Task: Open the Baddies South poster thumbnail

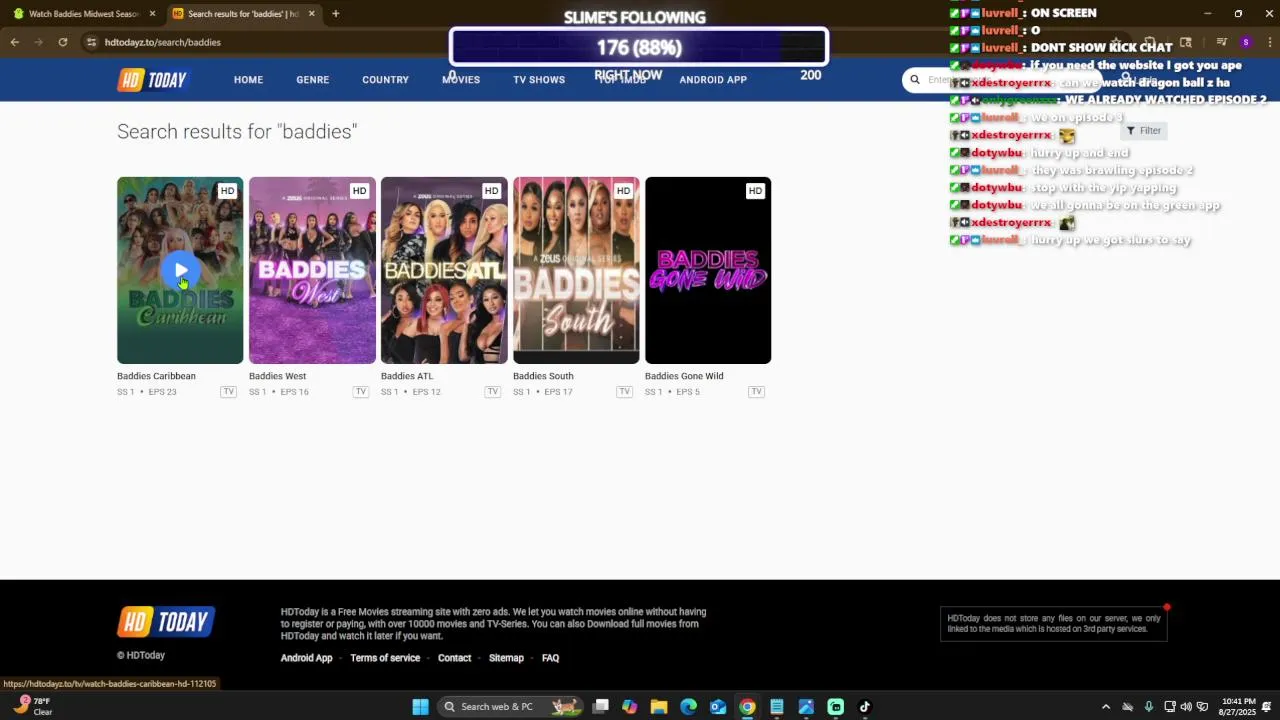Action: tap(576, 270)
